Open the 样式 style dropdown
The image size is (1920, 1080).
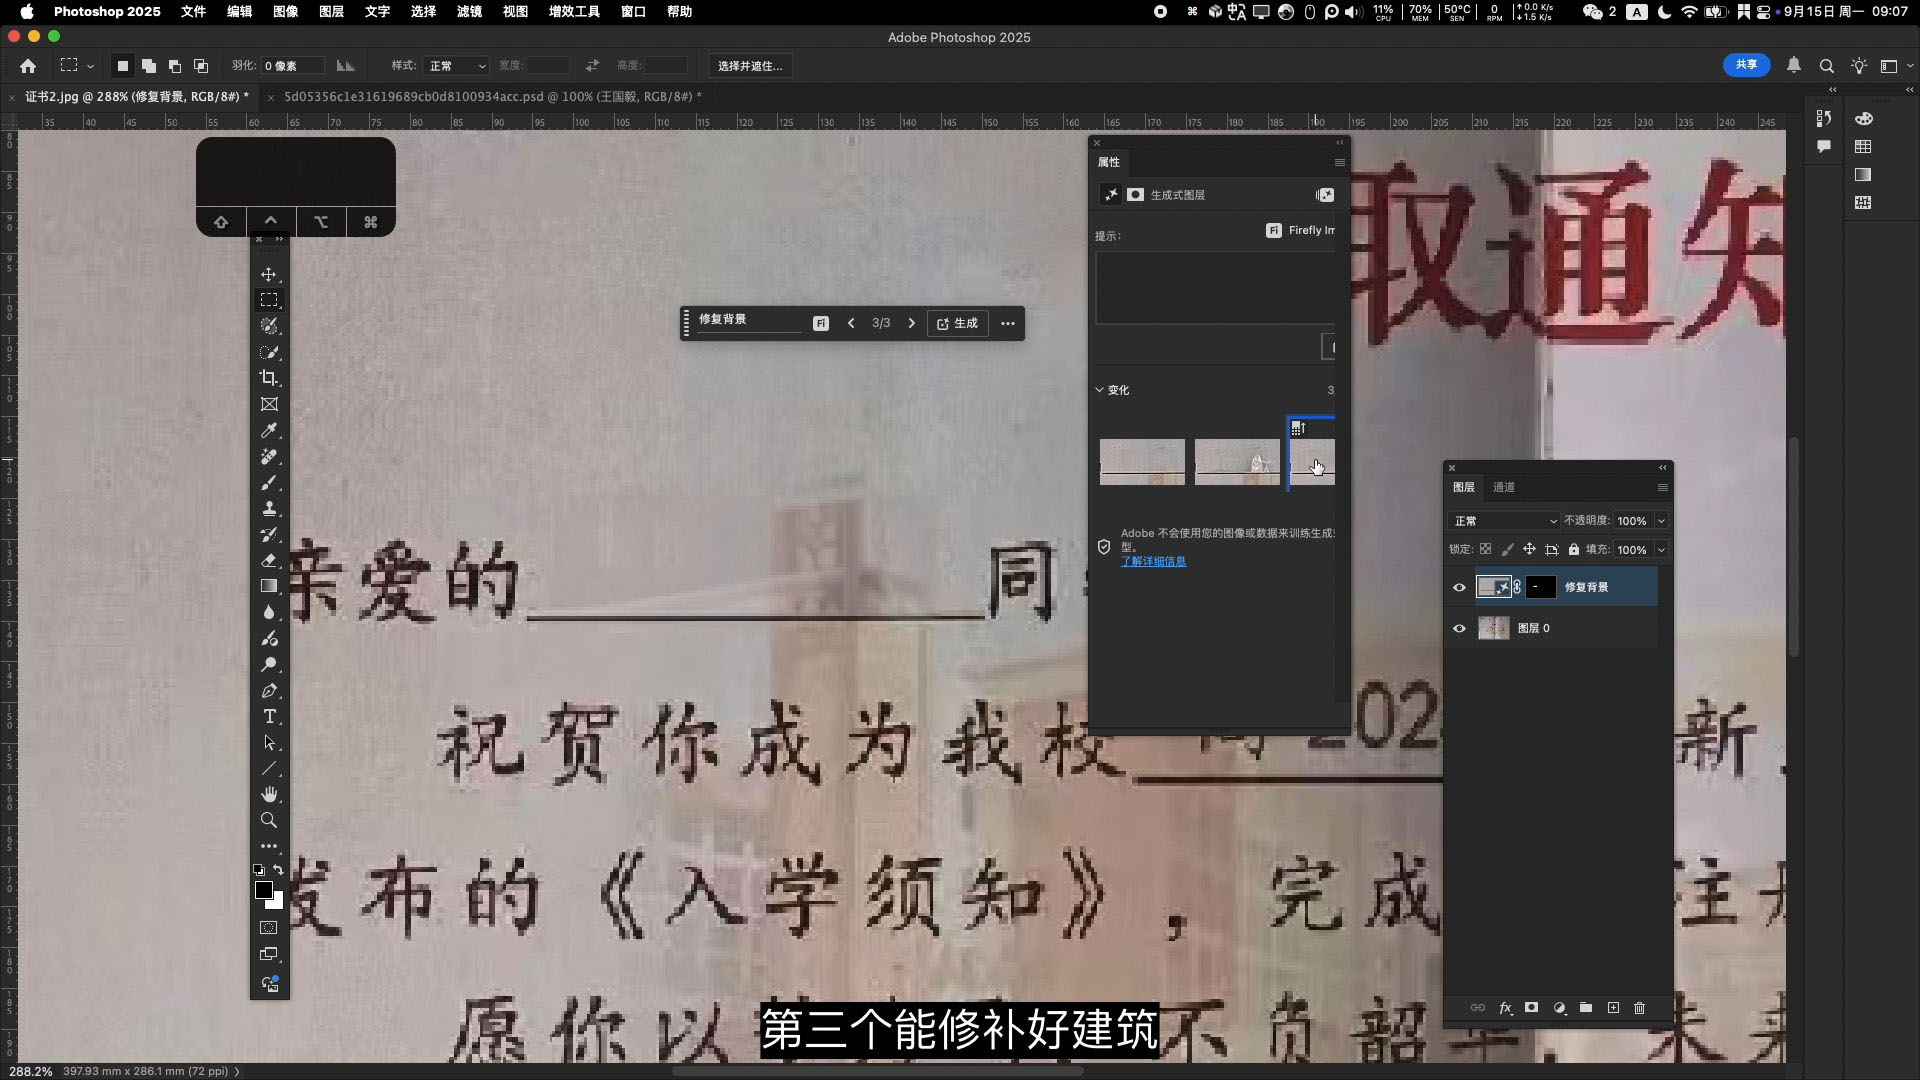[456, 66]
